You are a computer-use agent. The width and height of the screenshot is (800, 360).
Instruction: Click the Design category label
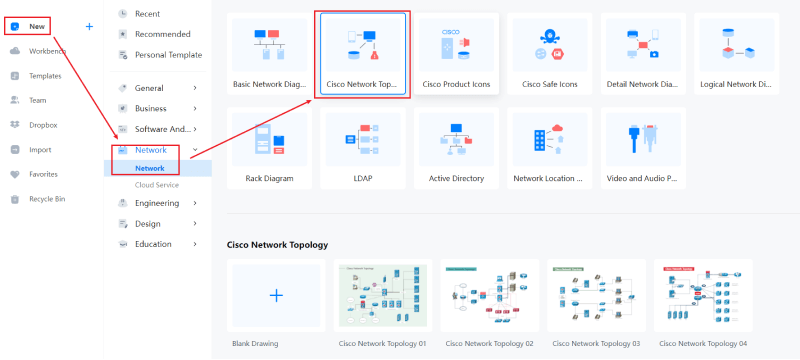tap(147, 224)
